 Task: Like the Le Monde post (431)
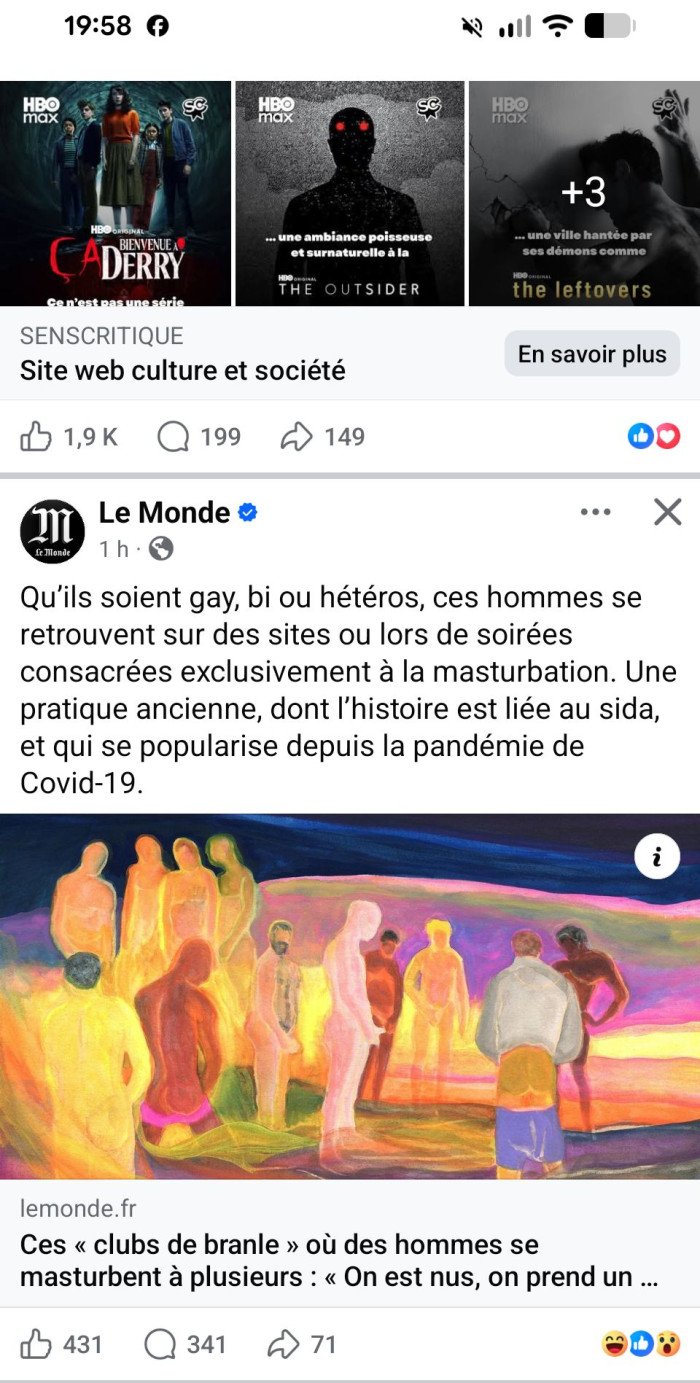tap(61, 1345)
